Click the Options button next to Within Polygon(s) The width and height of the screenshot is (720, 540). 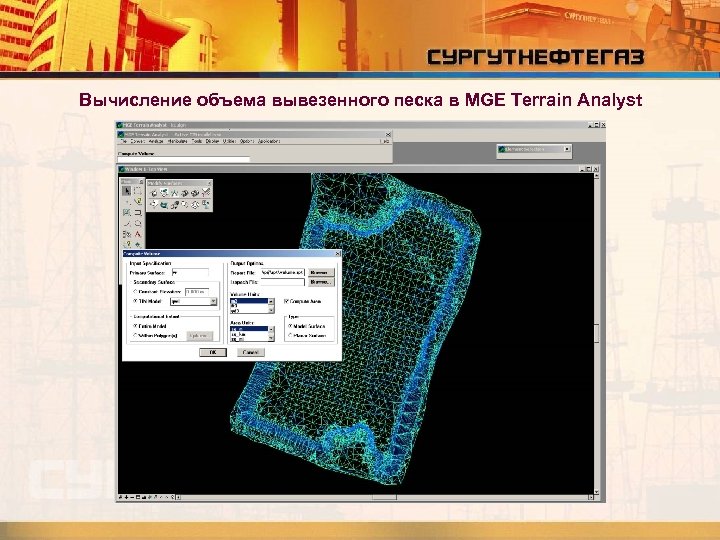(200, 336)
